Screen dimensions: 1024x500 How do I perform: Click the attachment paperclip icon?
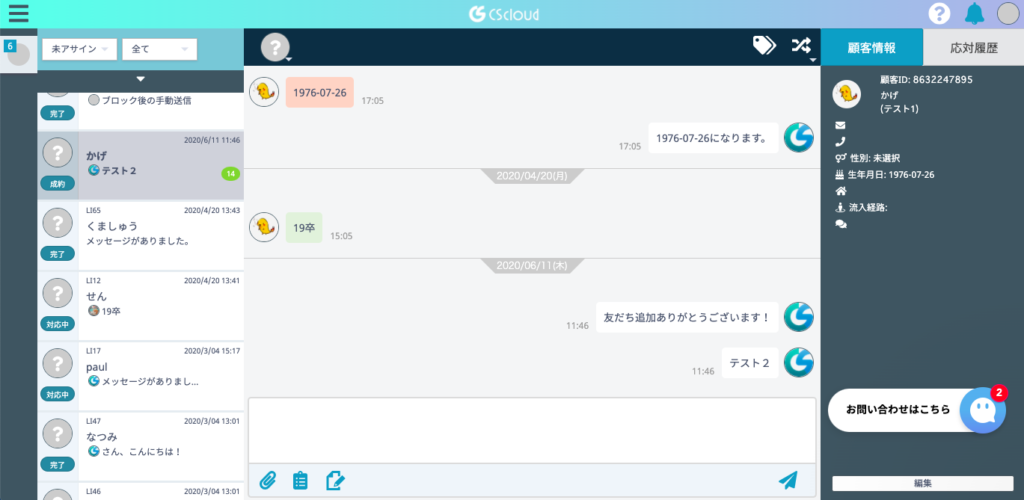click(x=268, y=480)
